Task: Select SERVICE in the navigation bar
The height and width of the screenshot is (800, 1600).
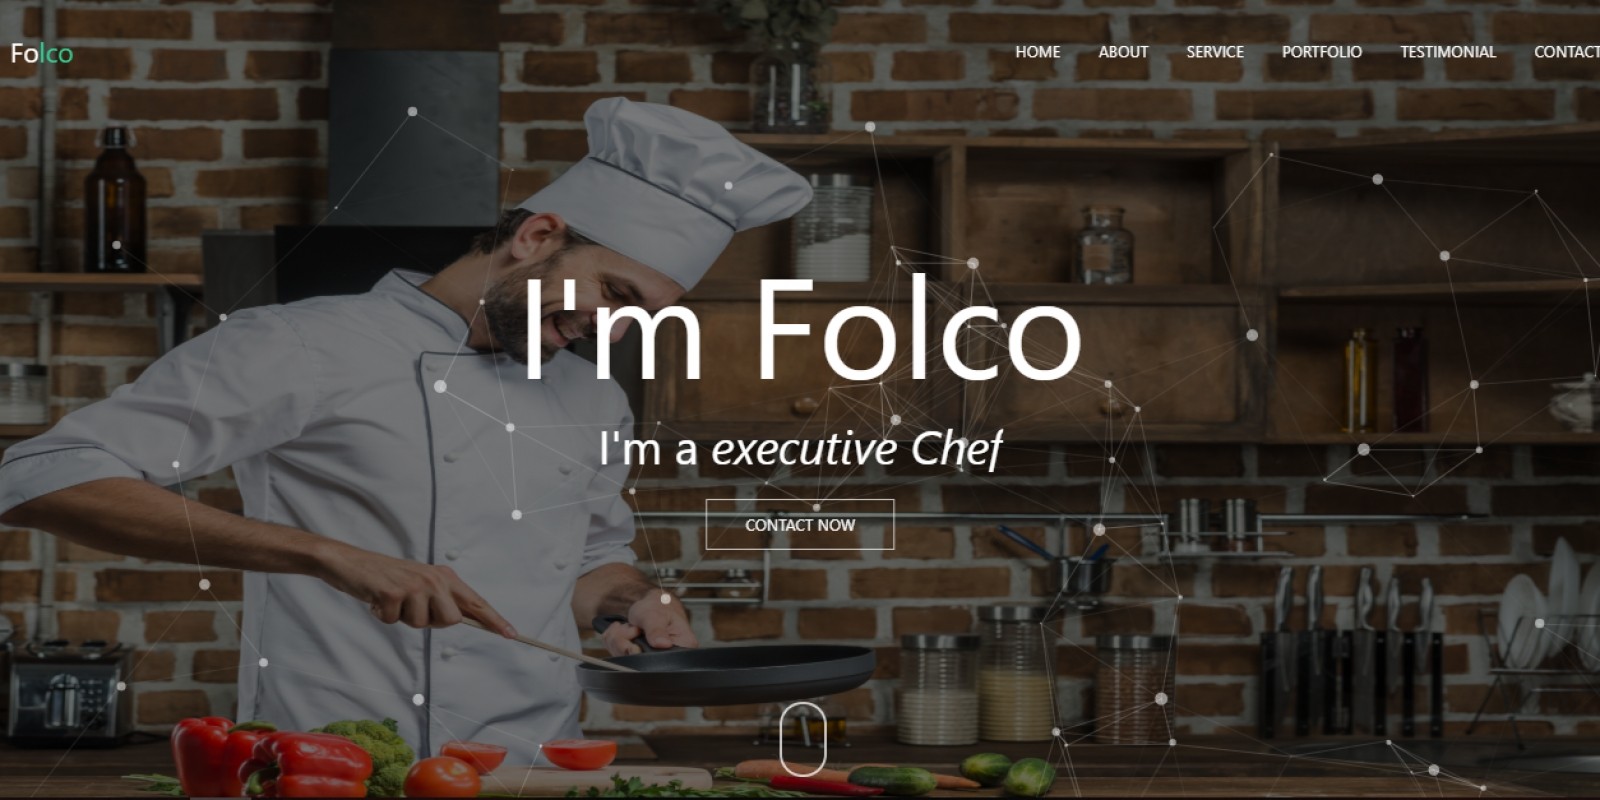Action: pyautogui.click(x=1215, y=52)
